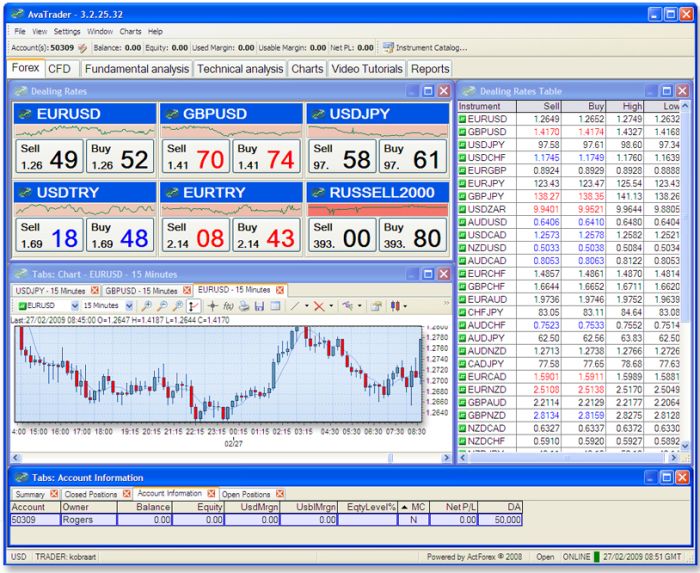Toggle the chart auto-scroll icon
Viewport: 700px width, 573px height.
(x=194, y=306)
